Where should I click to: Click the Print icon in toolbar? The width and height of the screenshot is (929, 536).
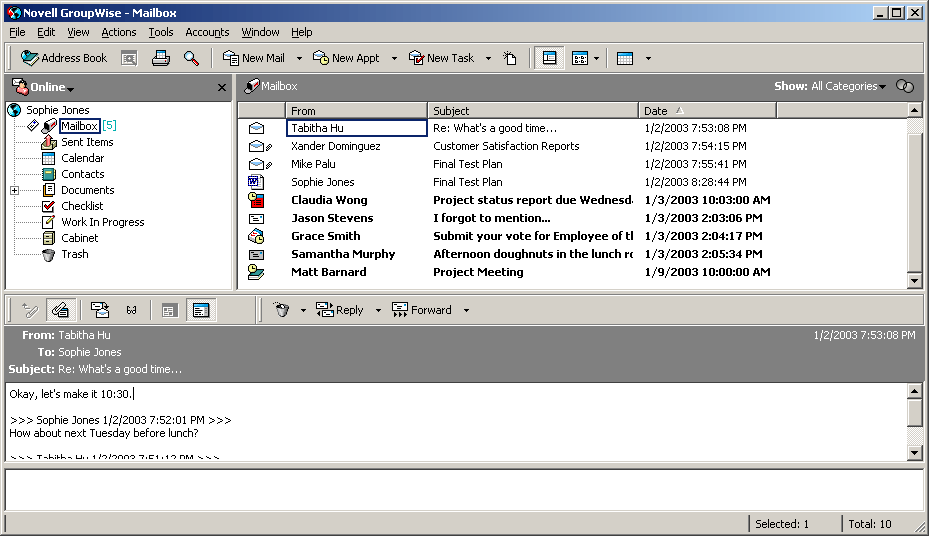(161, 58)
